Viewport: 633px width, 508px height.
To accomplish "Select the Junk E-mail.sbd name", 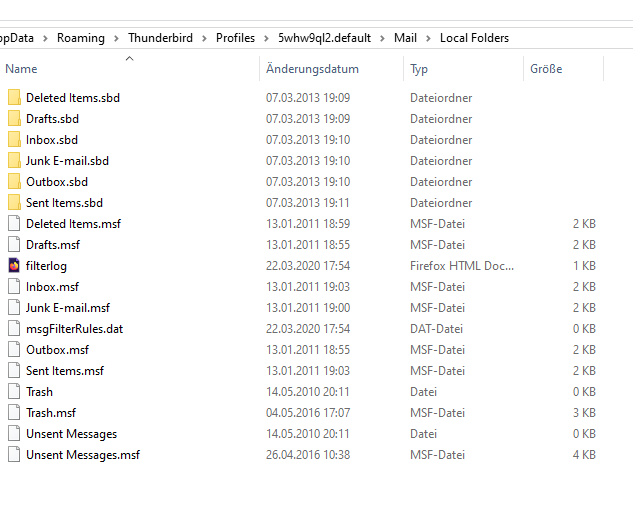I will click(x=67, y=161).
